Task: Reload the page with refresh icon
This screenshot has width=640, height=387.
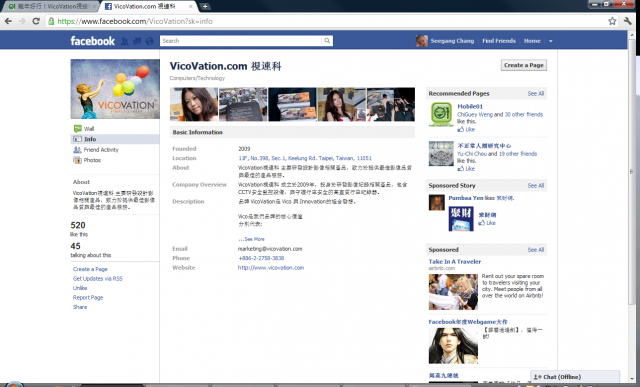Action: click(36, 21)
